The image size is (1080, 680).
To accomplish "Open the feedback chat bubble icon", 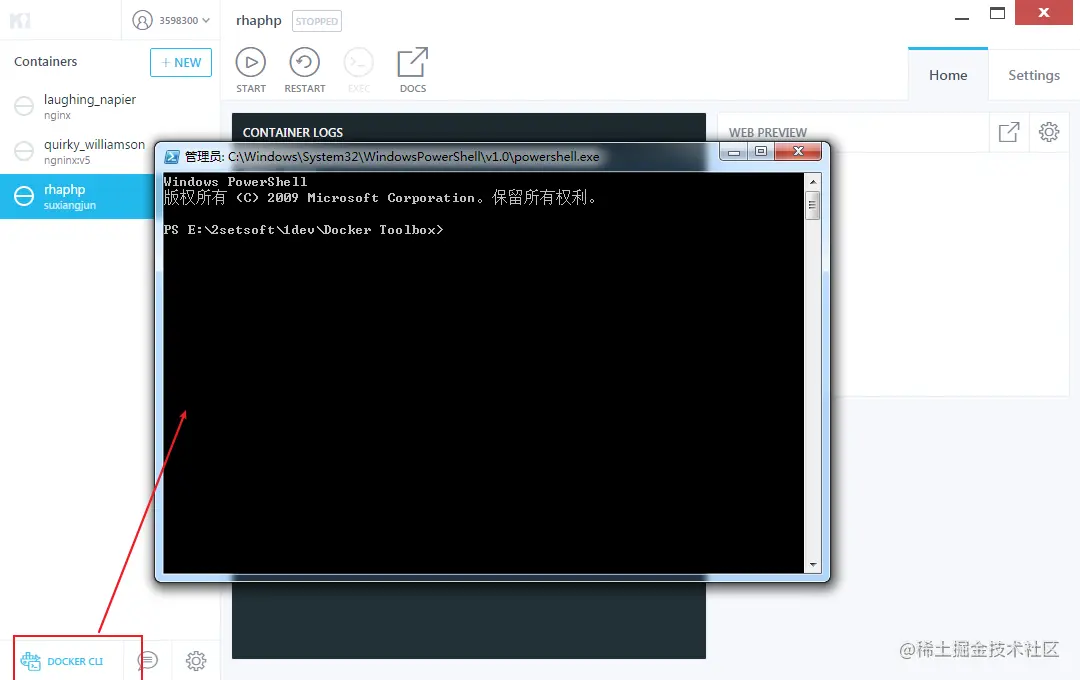I will point(147,661).
